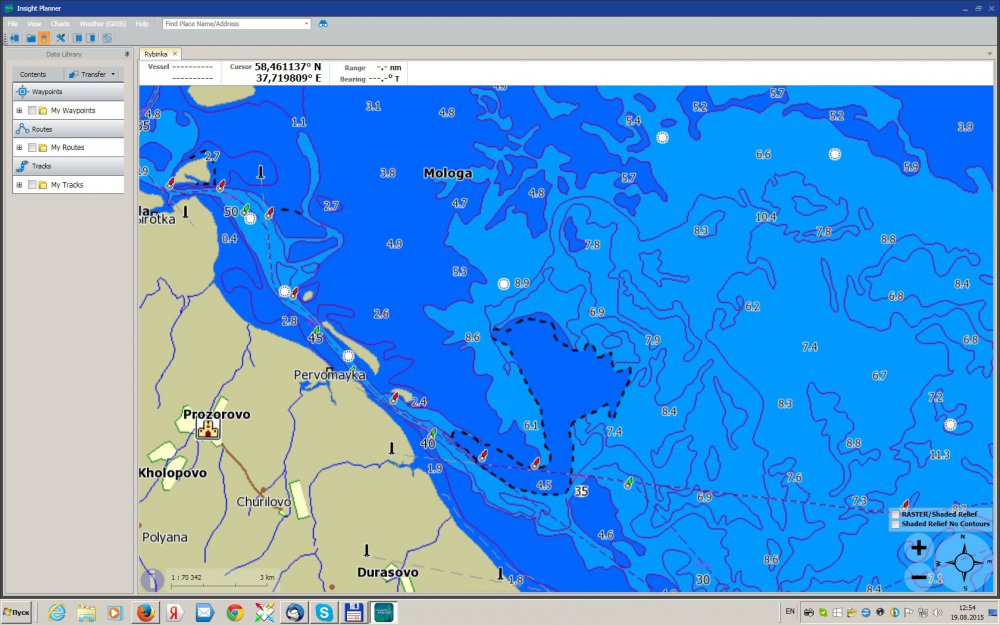Click the wrench and screwdriver tools icon
Screen dimensions: 1000x625
click(61, 38)
